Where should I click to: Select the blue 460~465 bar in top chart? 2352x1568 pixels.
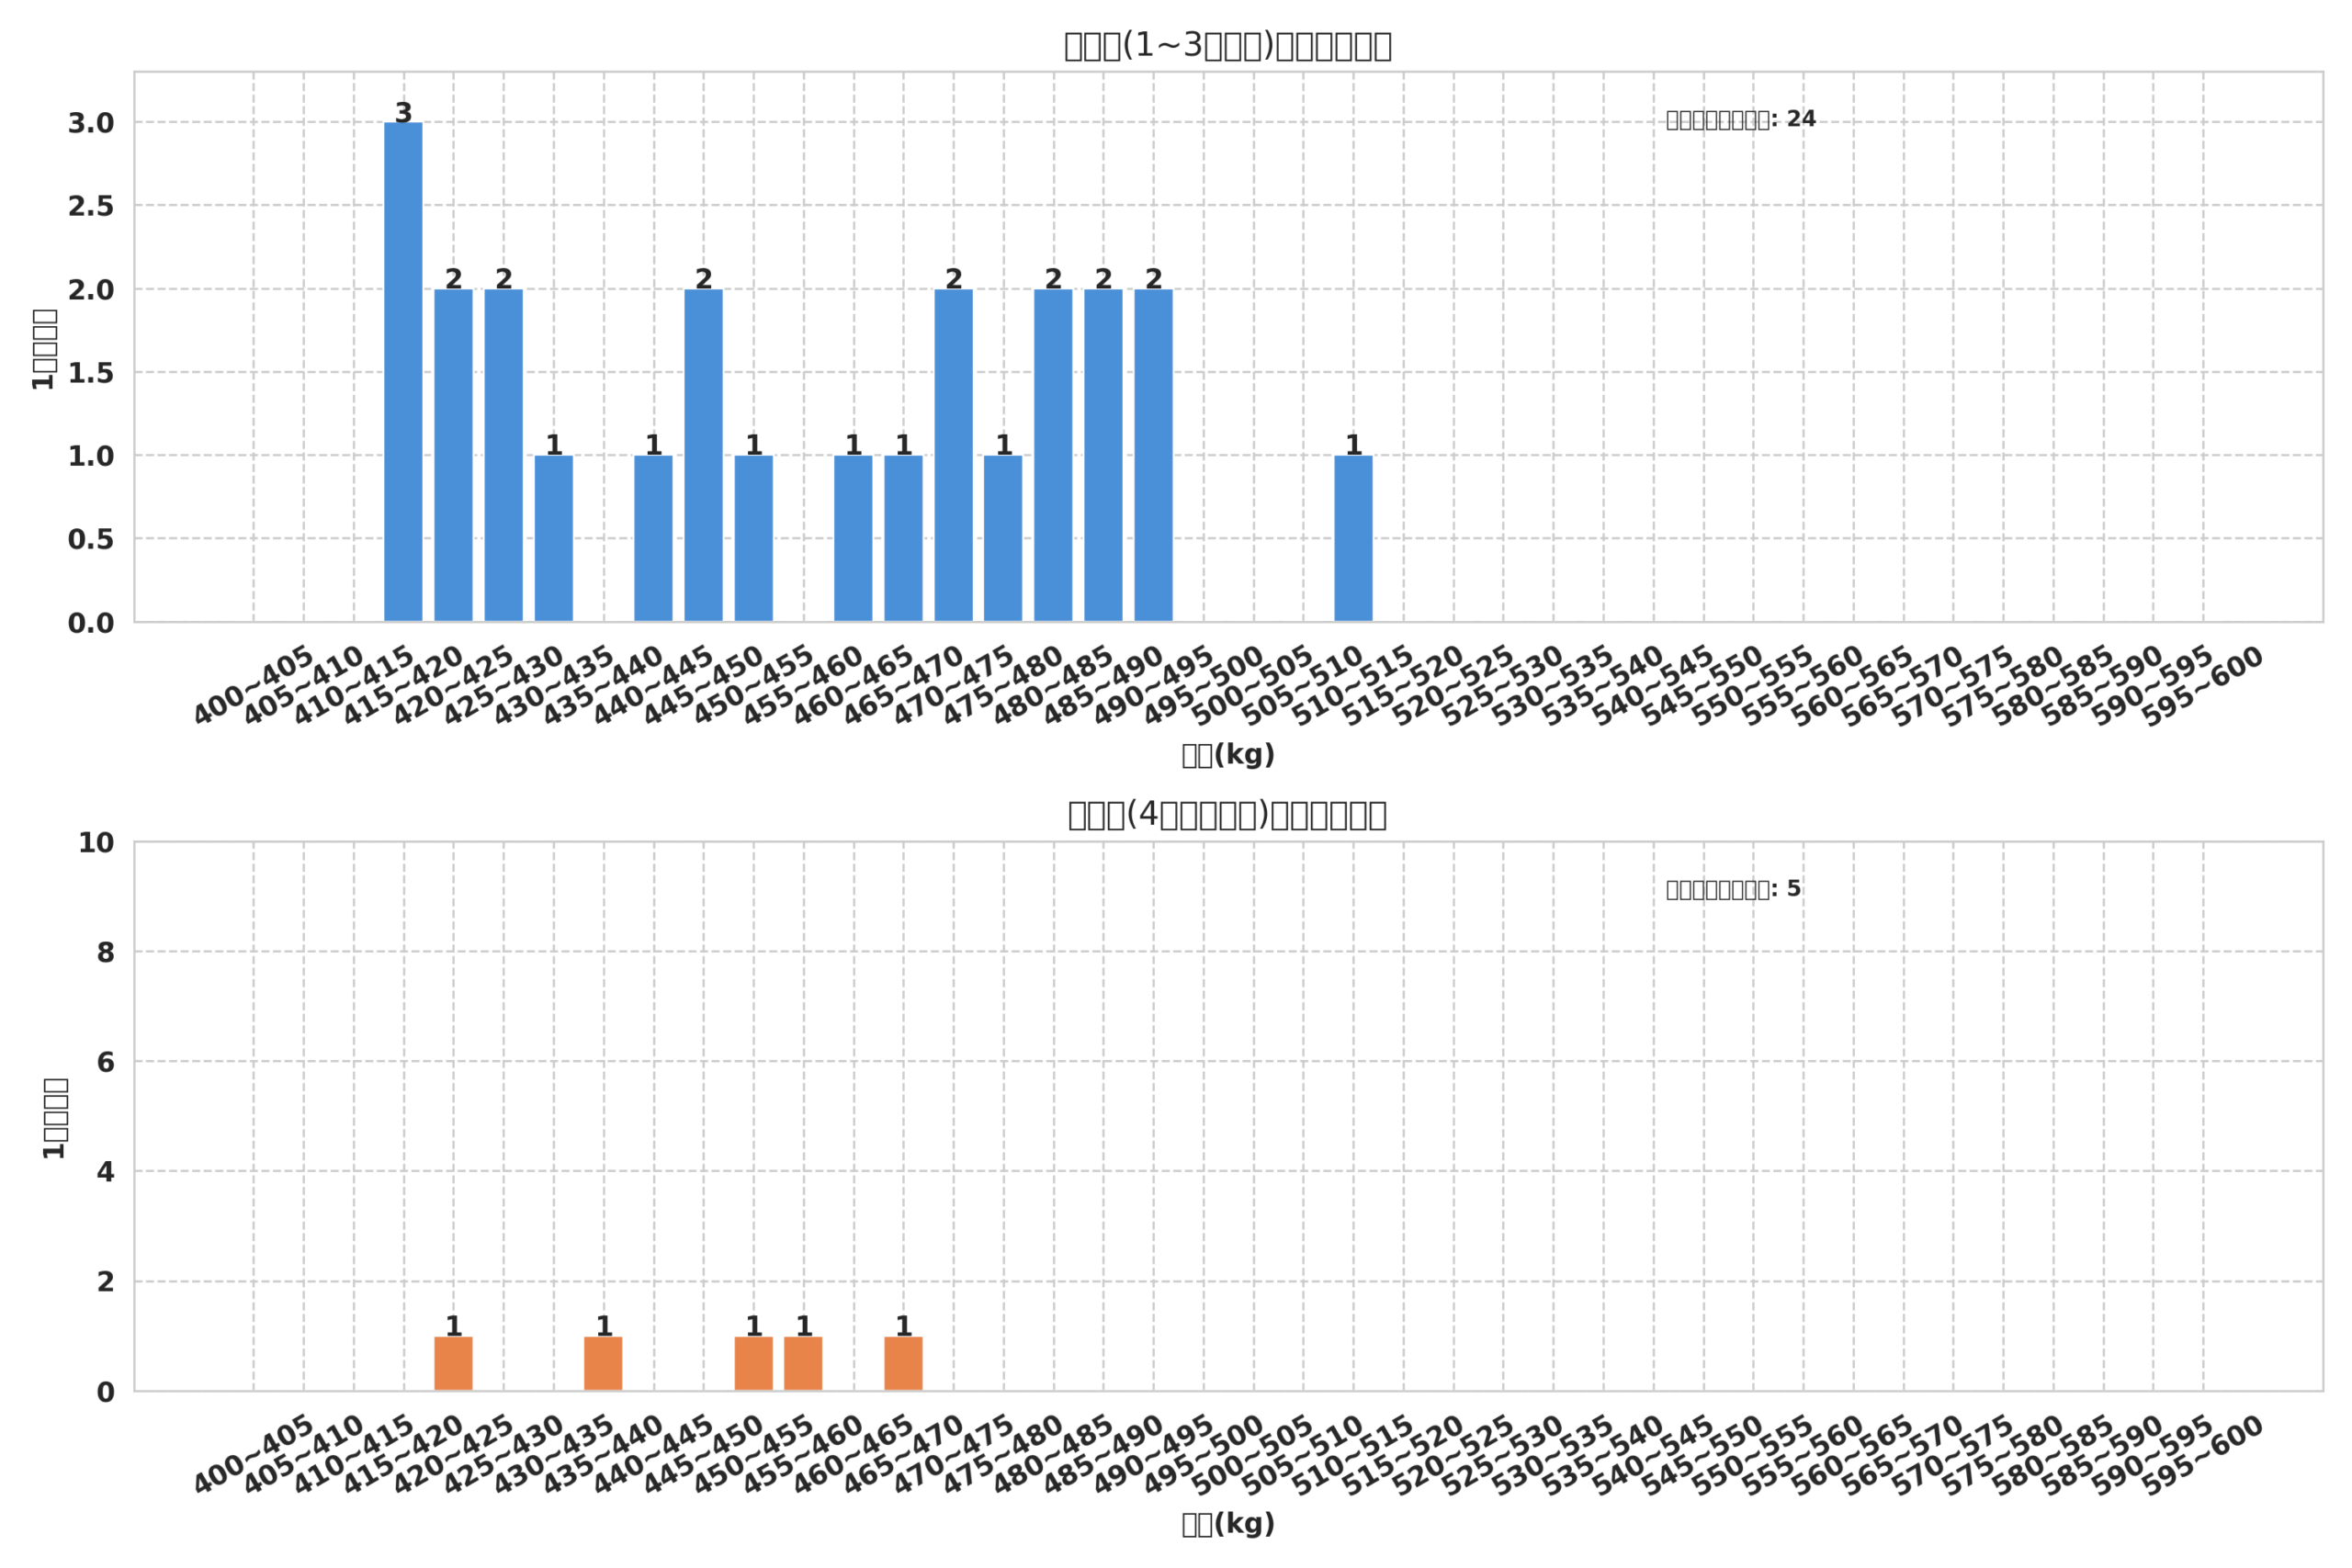click(x=853, y=538)
